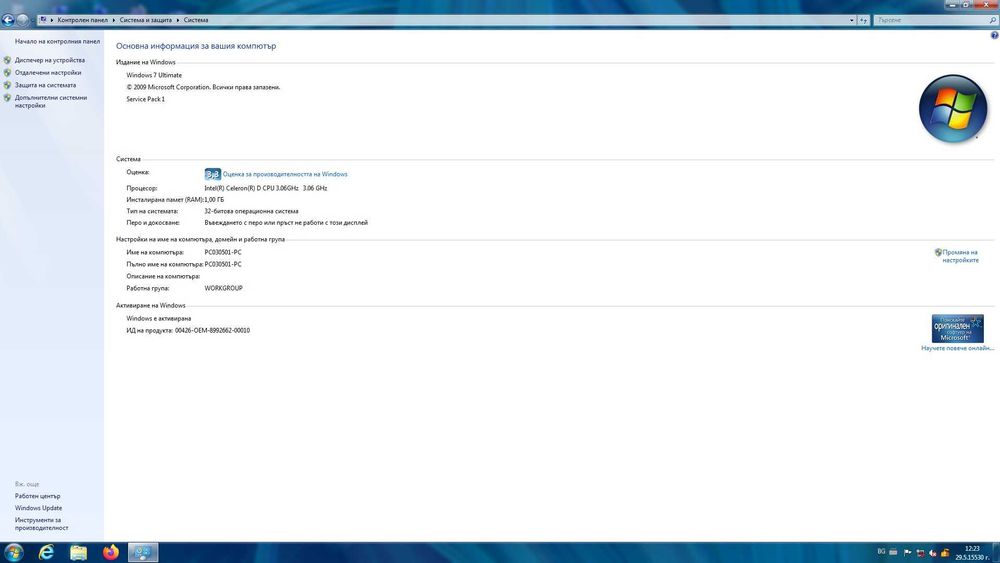Open 'Отдалечени настройки' link
Screen dimensions: 1000x563
click(x=48, y=73)
